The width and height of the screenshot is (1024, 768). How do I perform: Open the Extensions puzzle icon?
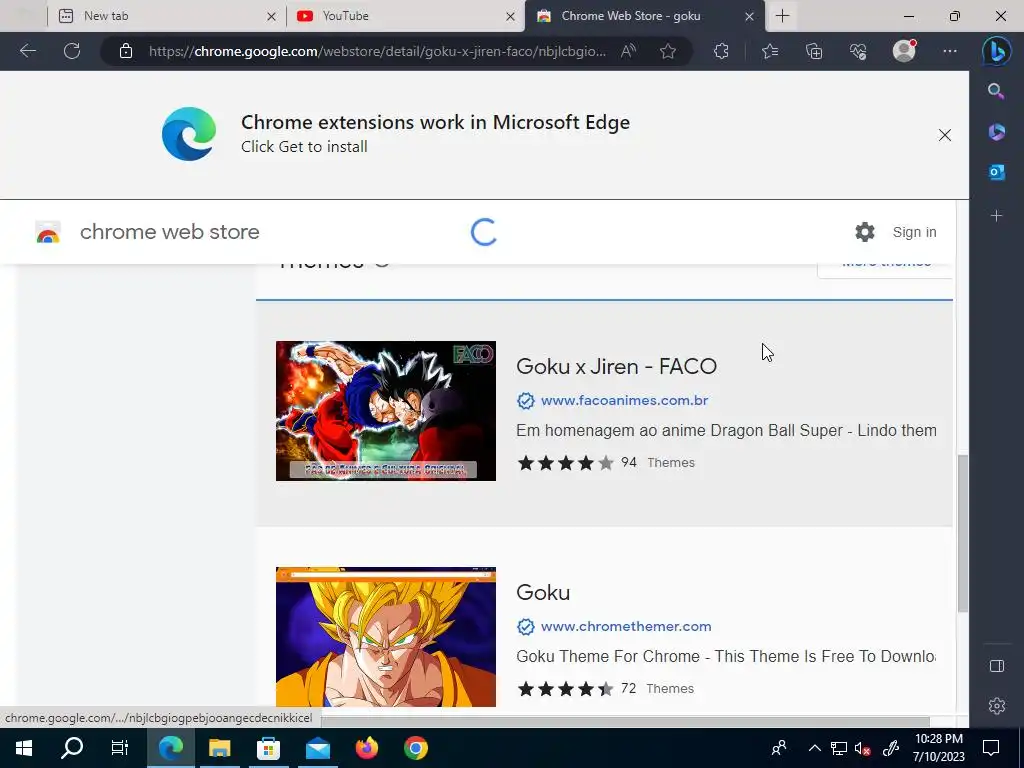[721, 51]
